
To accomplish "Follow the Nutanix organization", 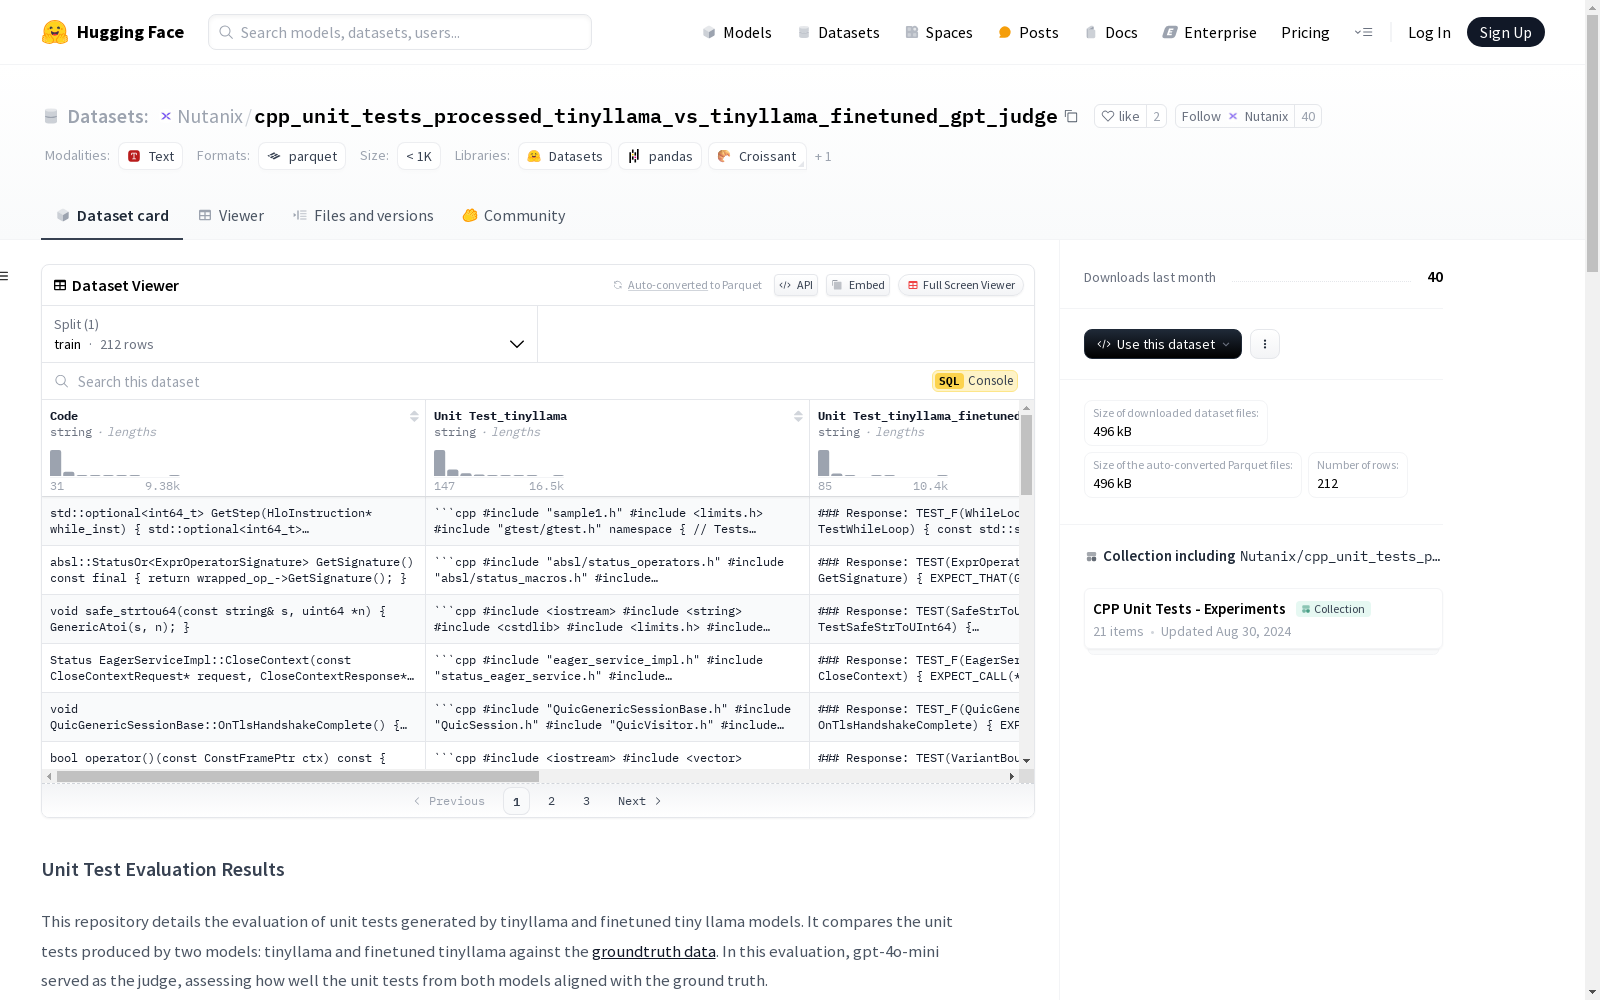I will pos(1235,116).
